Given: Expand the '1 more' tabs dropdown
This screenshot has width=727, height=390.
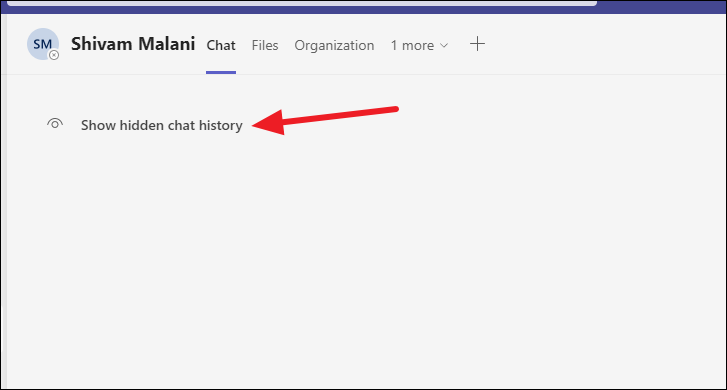Looking at the screenshot, I should click(x=419, y=45).
